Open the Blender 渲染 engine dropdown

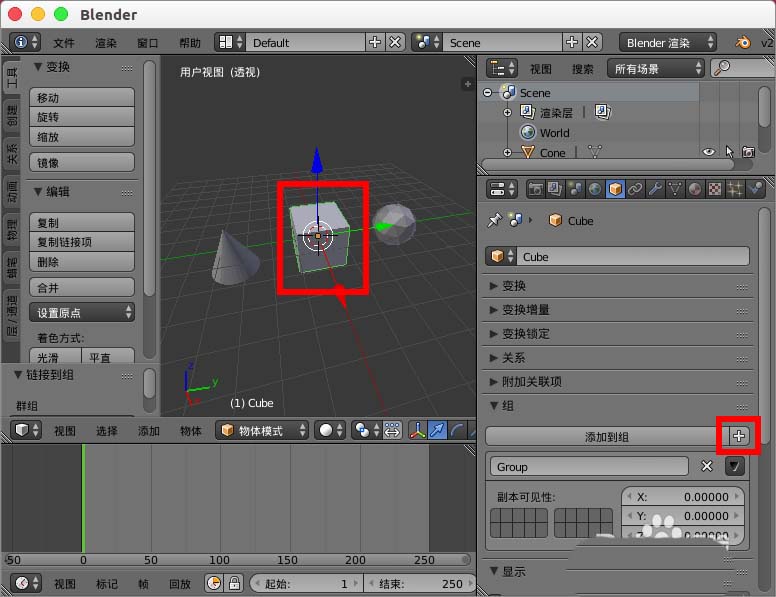668,43
